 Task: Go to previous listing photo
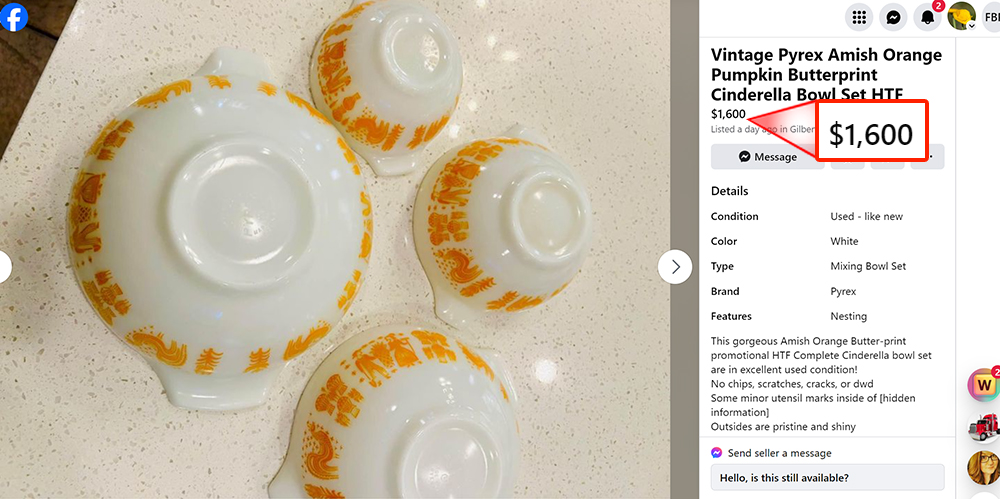[3, 267]
